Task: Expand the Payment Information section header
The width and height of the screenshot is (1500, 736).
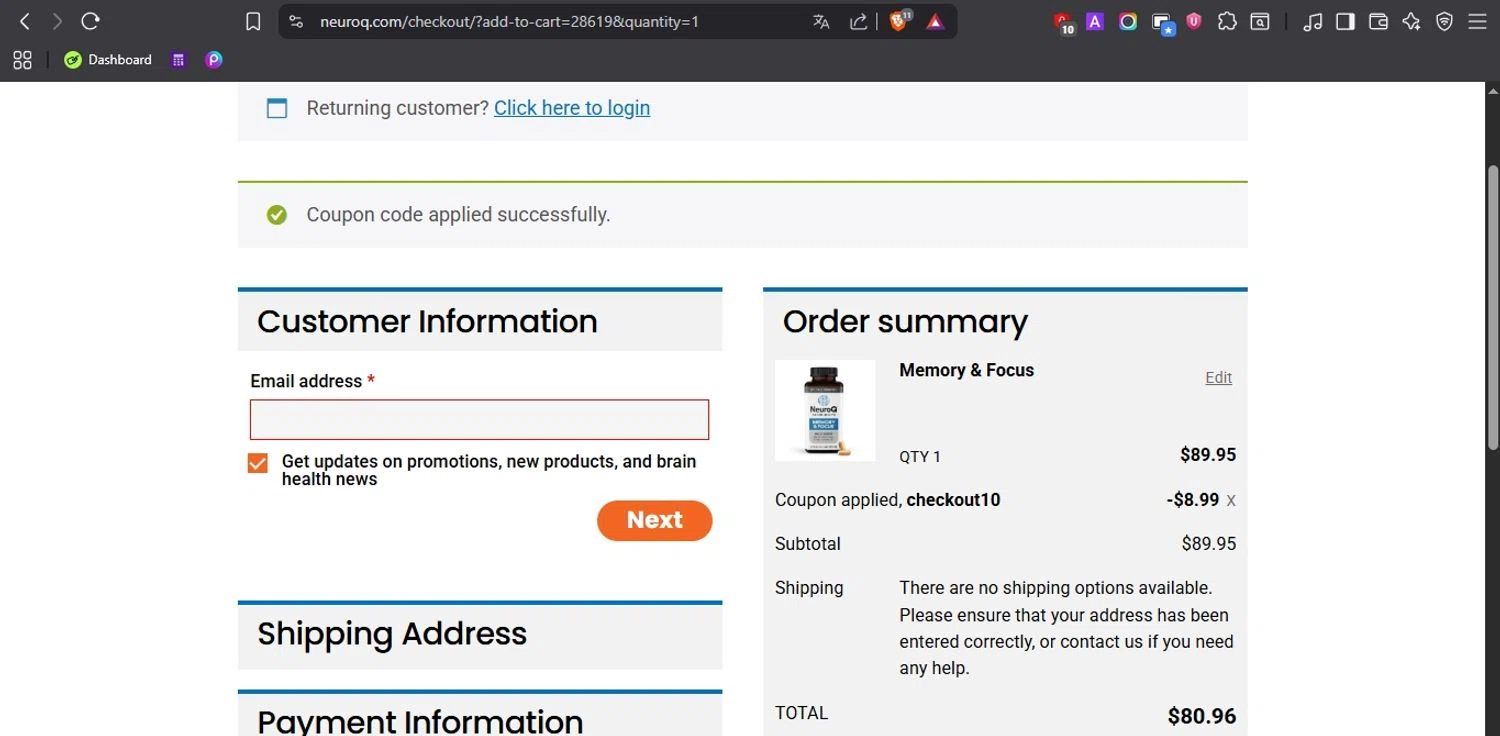Action: pyautogui.click(x=480, y=715)
